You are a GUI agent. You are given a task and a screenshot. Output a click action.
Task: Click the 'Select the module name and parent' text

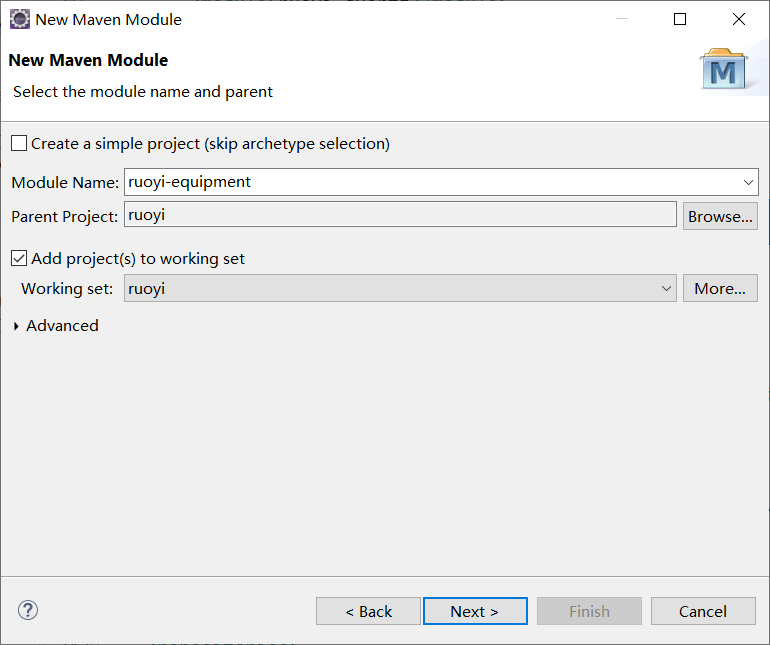coord(142,92)
